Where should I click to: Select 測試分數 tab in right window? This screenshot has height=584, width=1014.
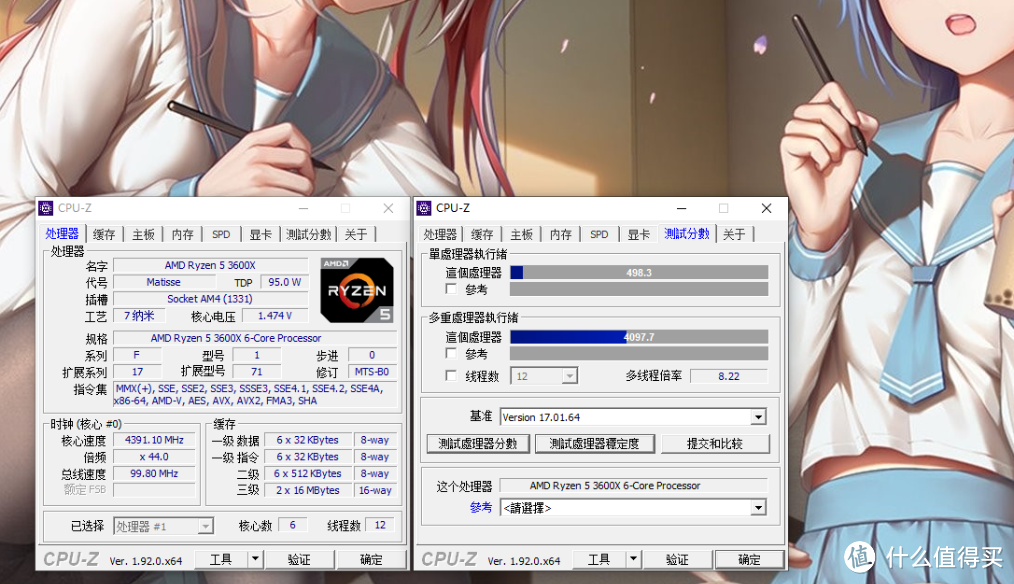pyautogui.click(x=687, y=233)
